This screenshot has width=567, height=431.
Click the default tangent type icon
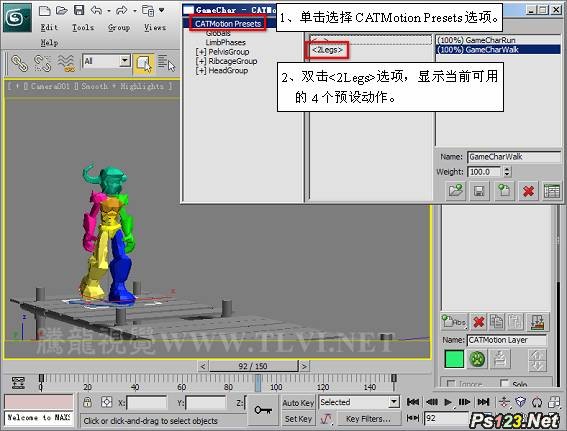click(326, 419)
